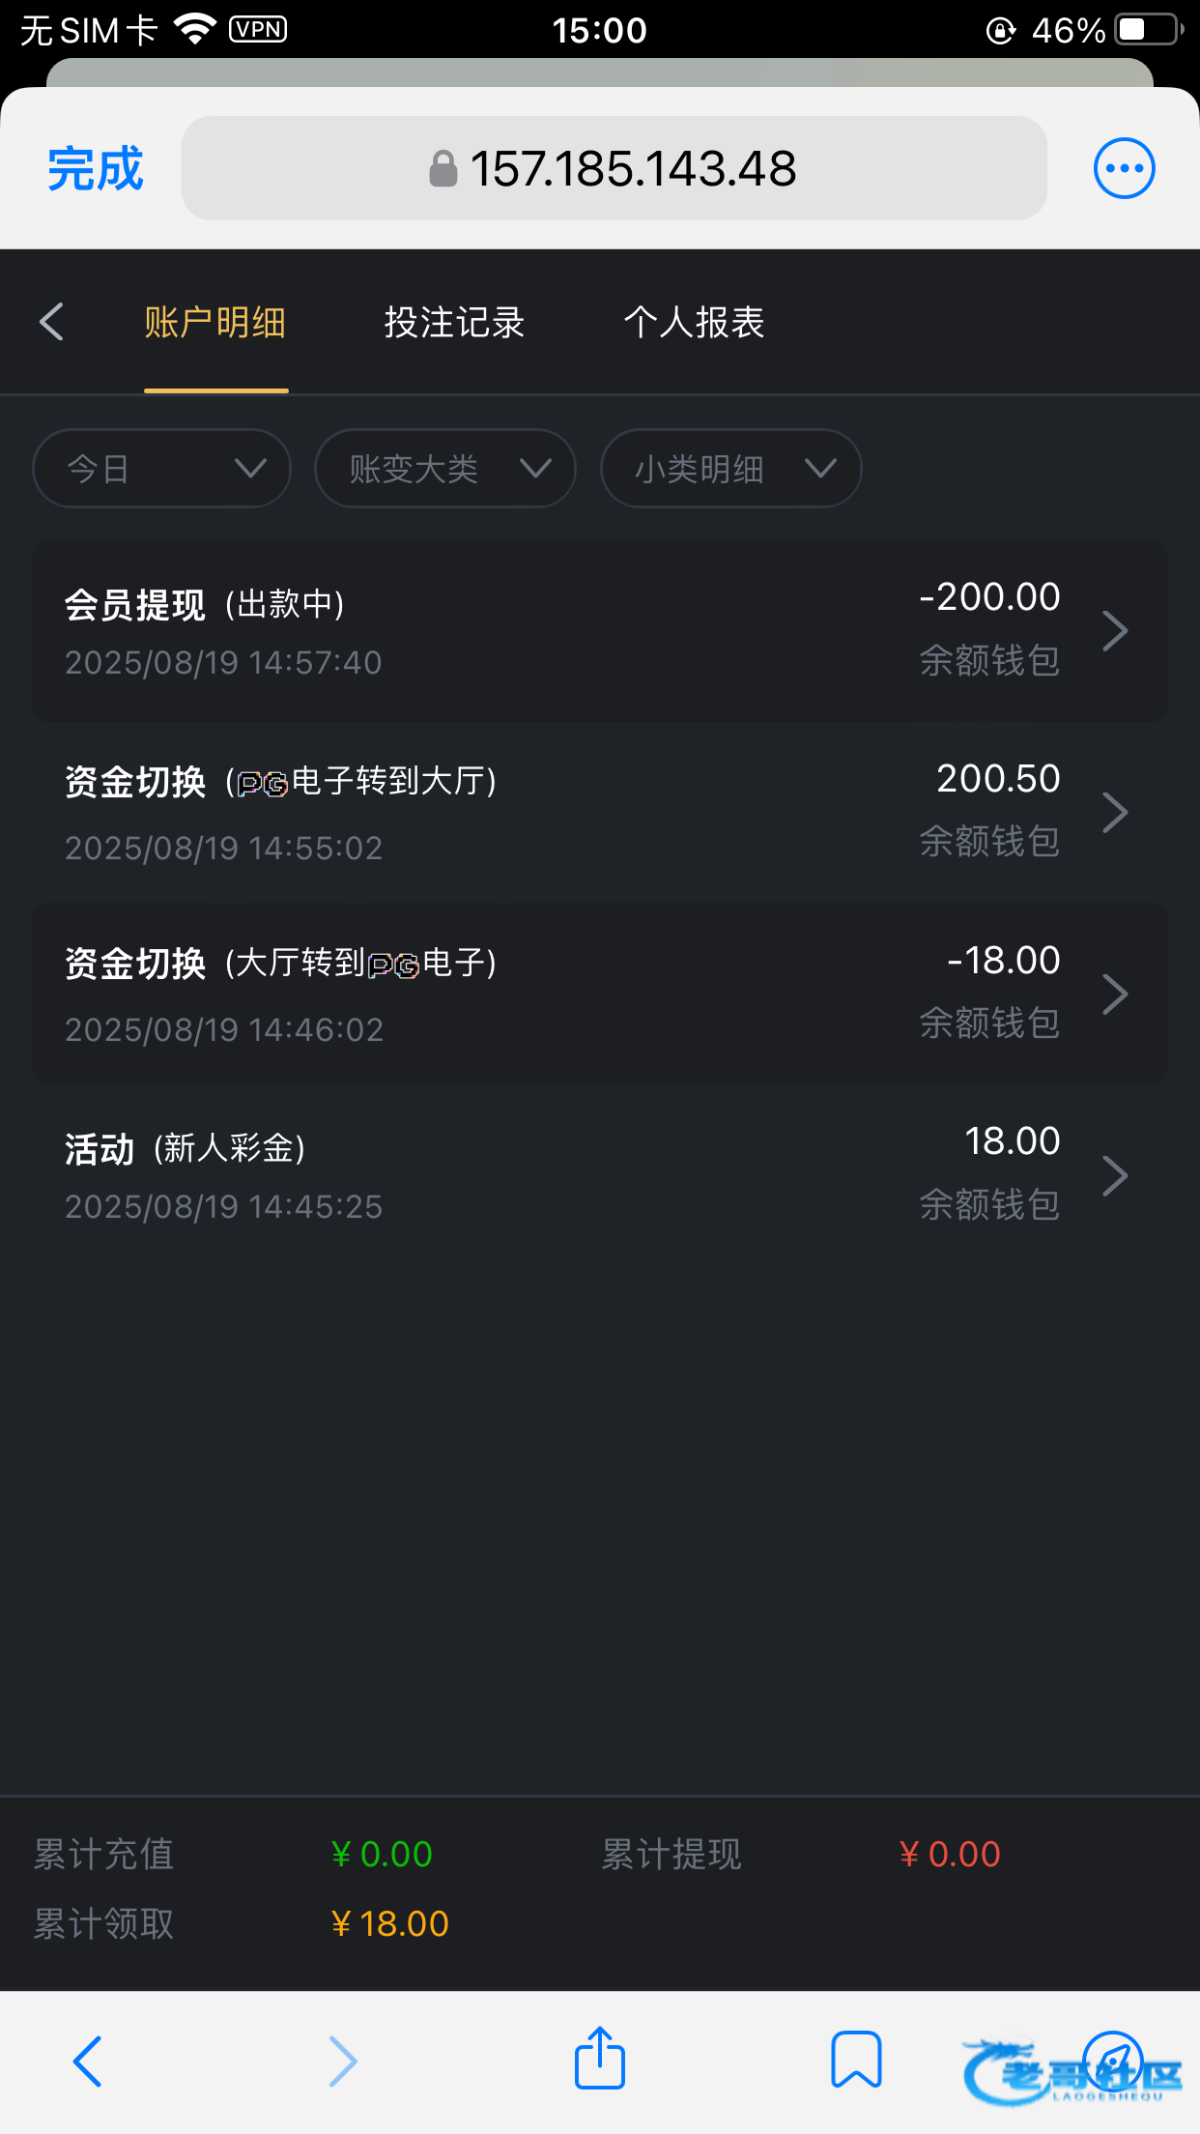Tap 完成 to close the browser view
Viewport: 1200px width, 2134px height.
(x=96, y=168)
